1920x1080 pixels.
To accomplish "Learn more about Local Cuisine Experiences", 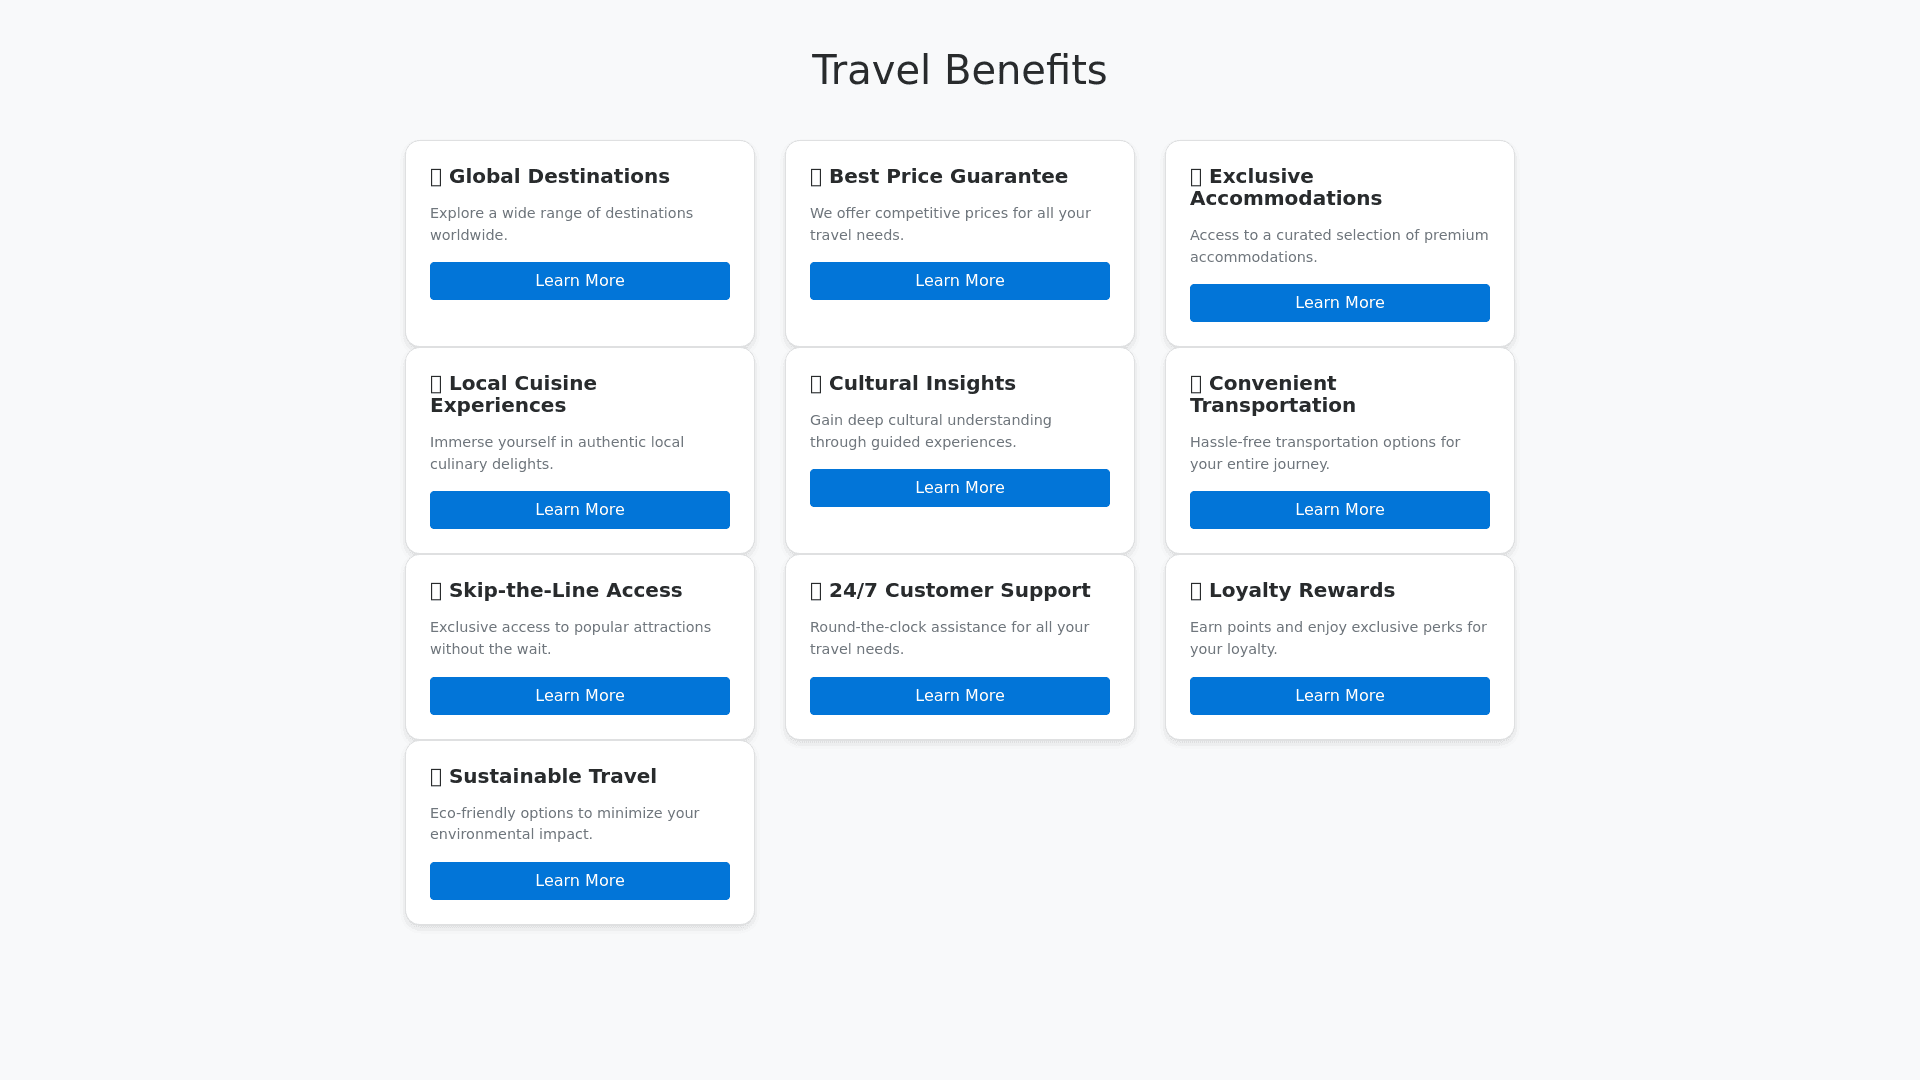I will 580,510.
